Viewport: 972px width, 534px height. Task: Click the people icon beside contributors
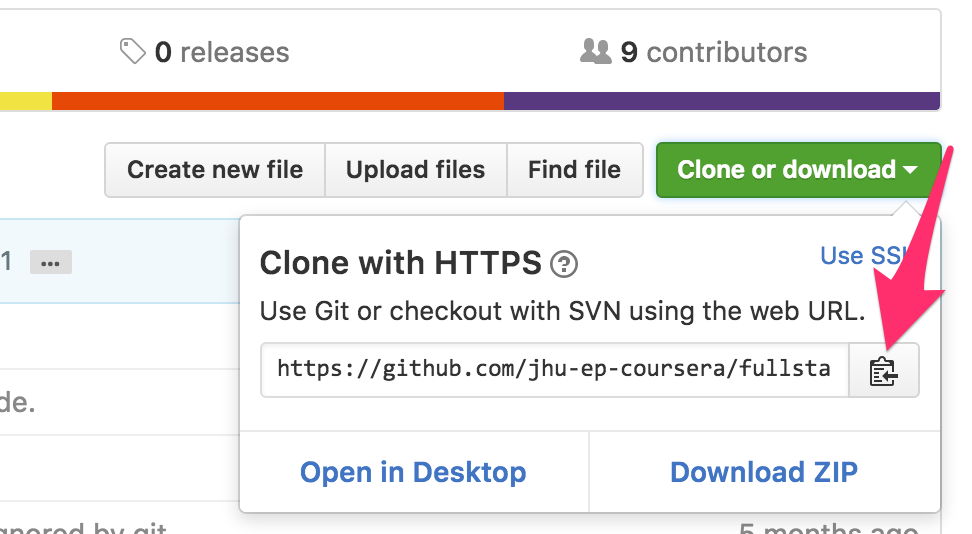coord(595,51)
